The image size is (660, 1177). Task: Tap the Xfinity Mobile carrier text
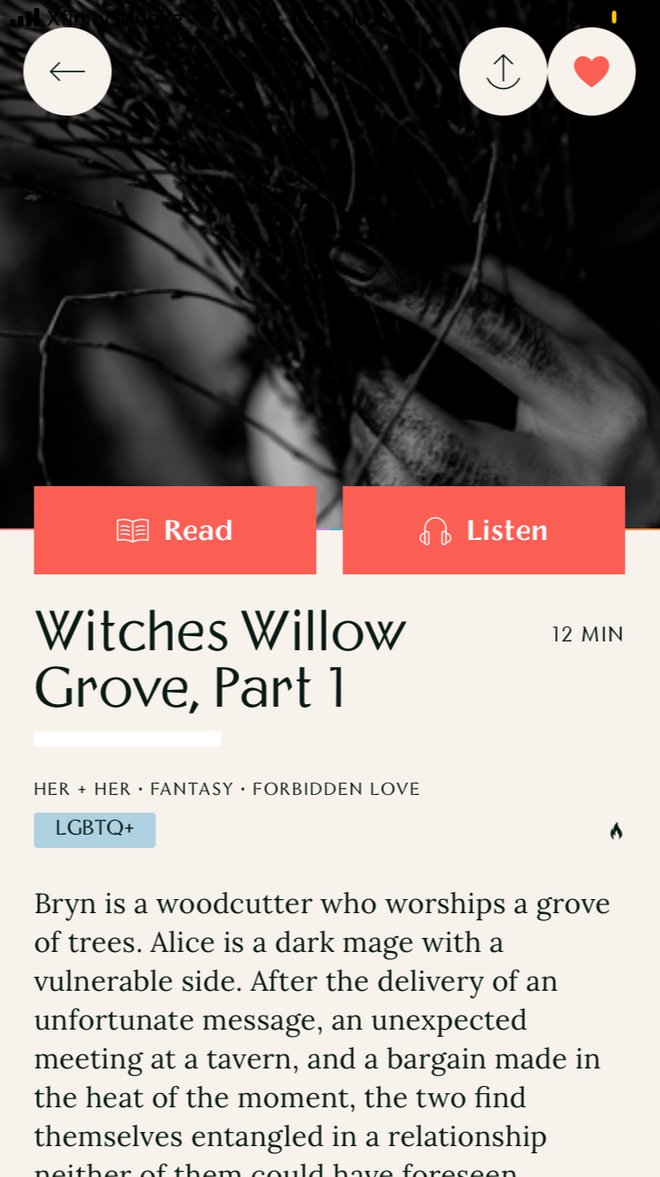click(114, 17)
